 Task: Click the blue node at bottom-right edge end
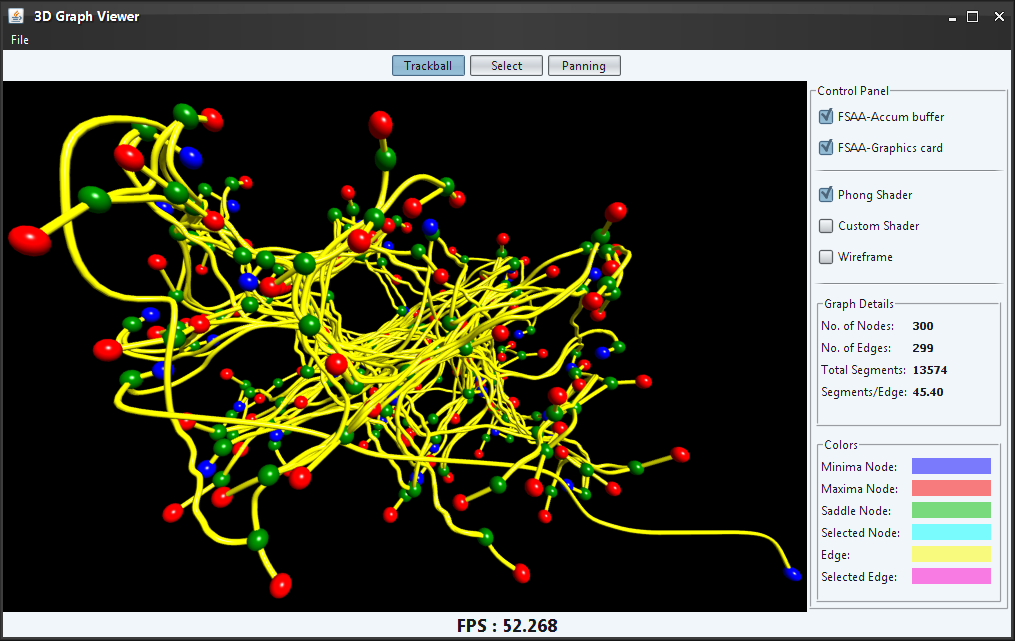(793, 575)
